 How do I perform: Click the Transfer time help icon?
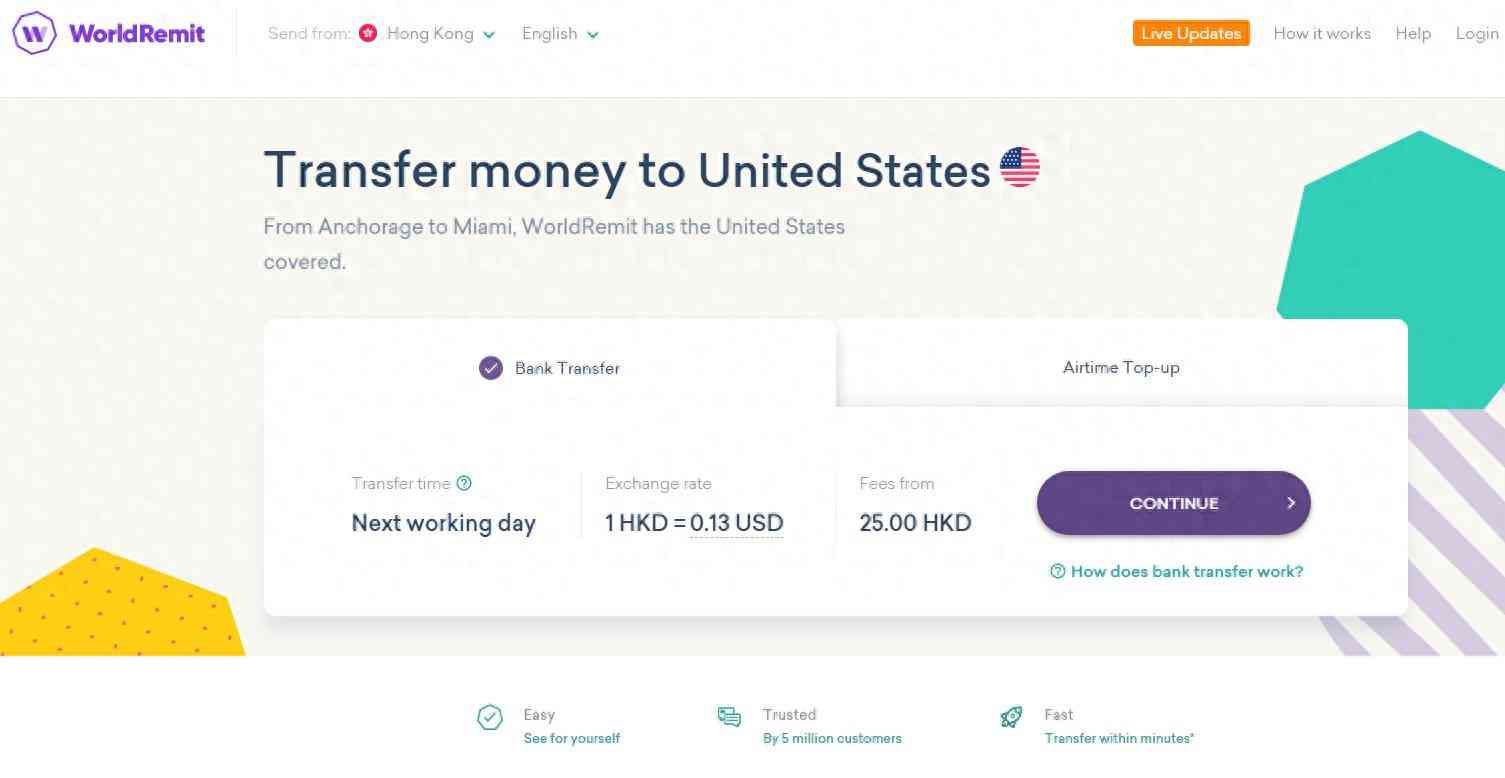pos(464,483)
